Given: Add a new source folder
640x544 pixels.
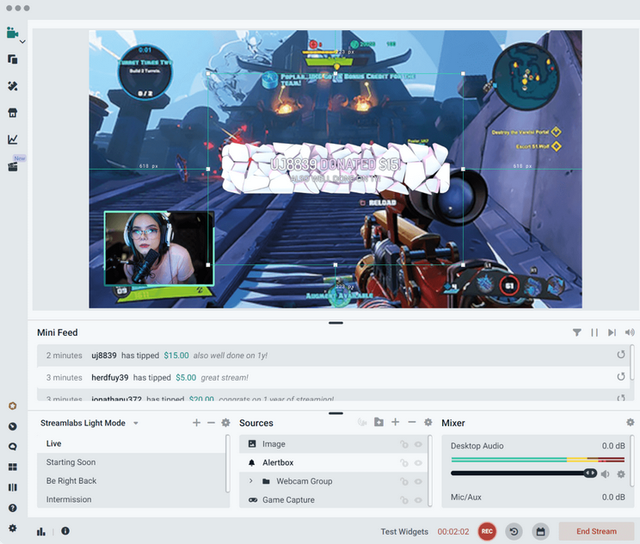Looking at the screenshot, I should pos(379,423).
